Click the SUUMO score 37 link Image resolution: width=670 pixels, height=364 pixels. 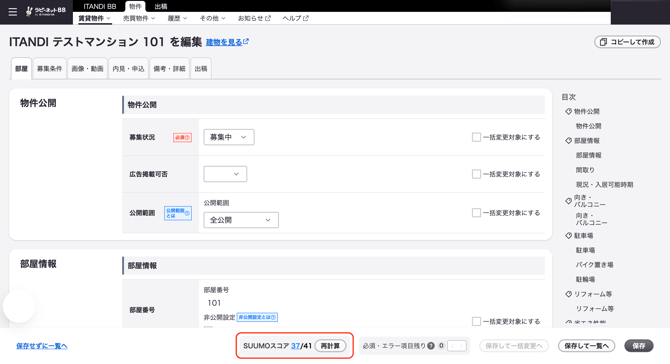point(295,346)
